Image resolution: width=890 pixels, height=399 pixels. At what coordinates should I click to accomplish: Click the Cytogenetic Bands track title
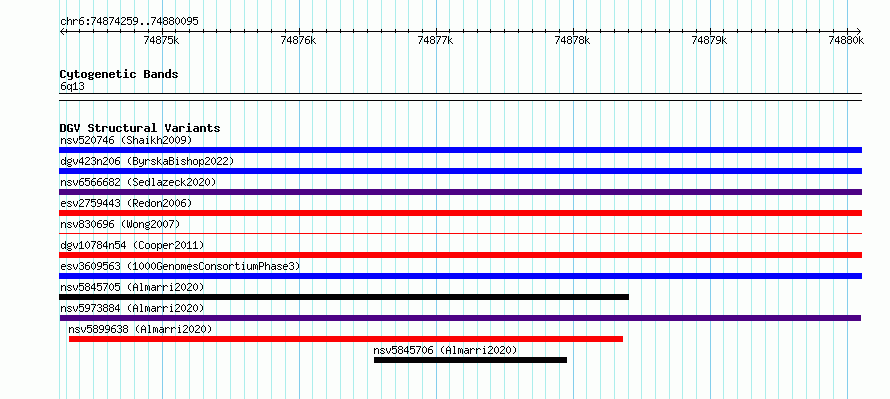(119, 74)
